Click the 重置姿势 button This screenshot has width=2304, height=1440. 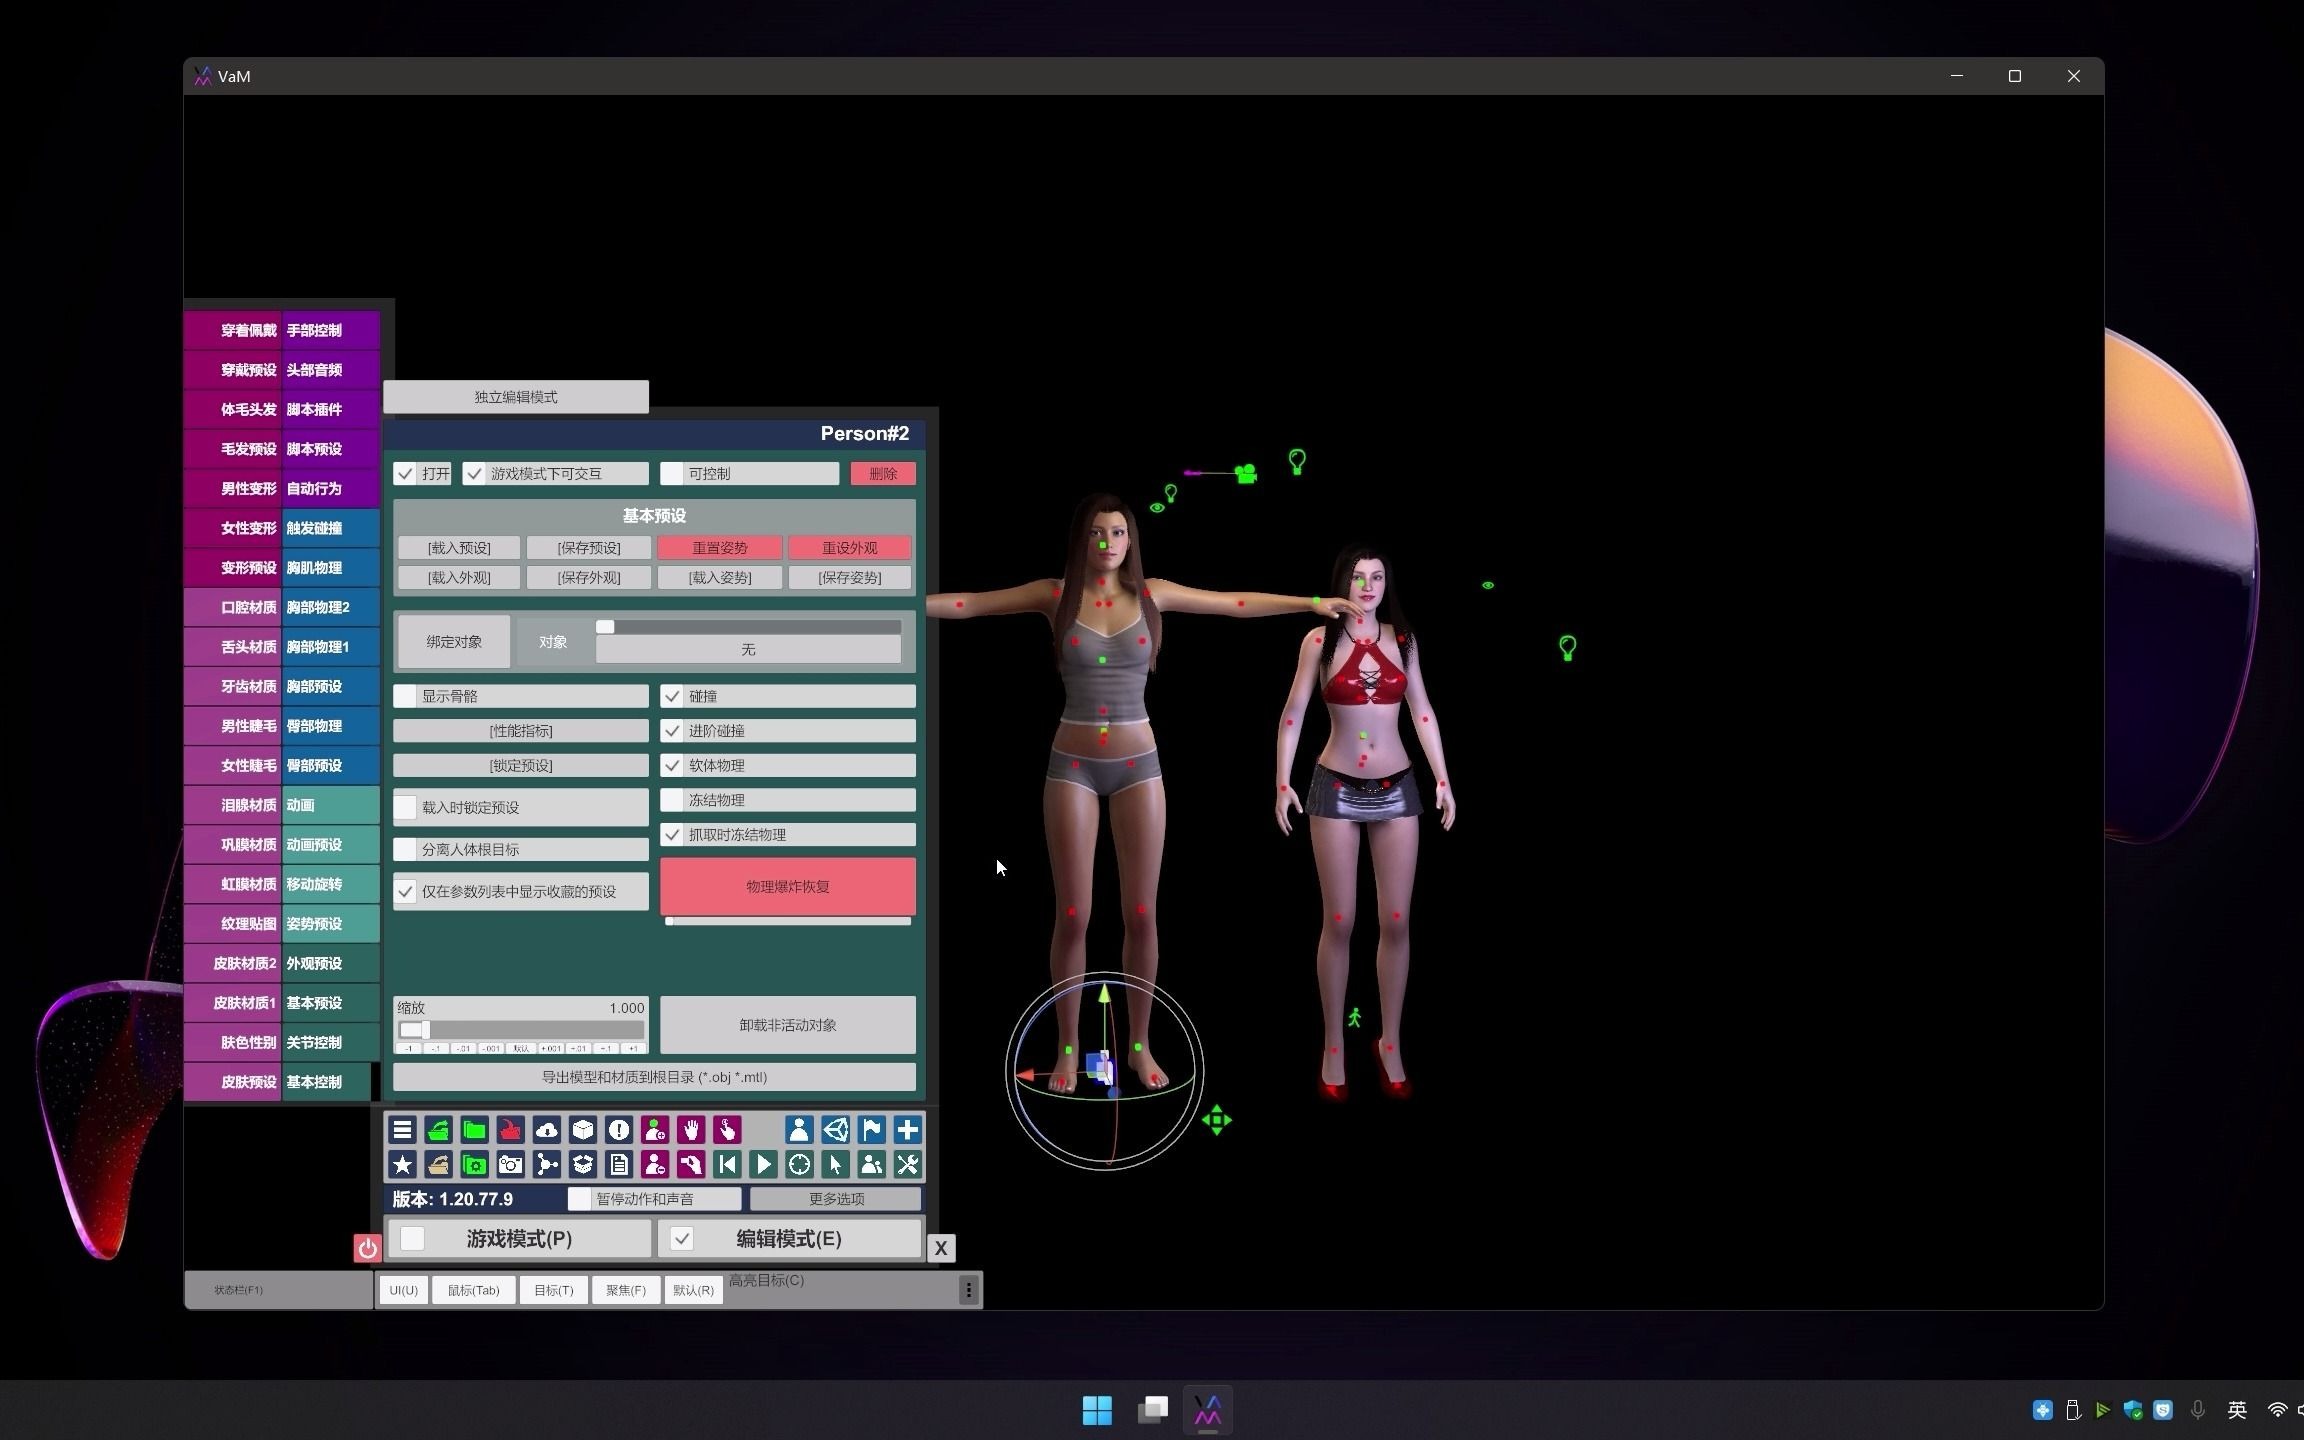[x=720, y=548]
